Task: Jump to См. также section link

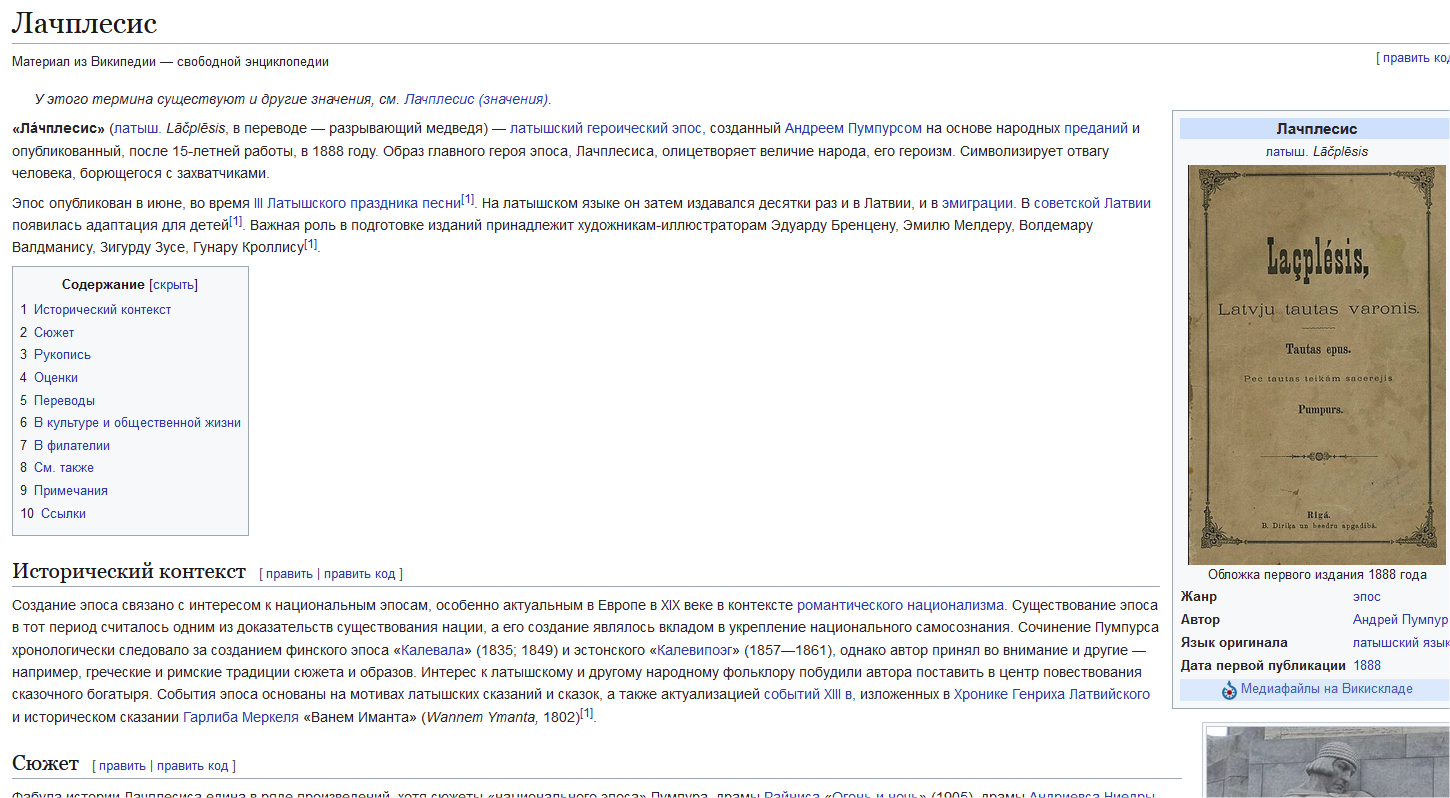Action: (x=64, y=468)
